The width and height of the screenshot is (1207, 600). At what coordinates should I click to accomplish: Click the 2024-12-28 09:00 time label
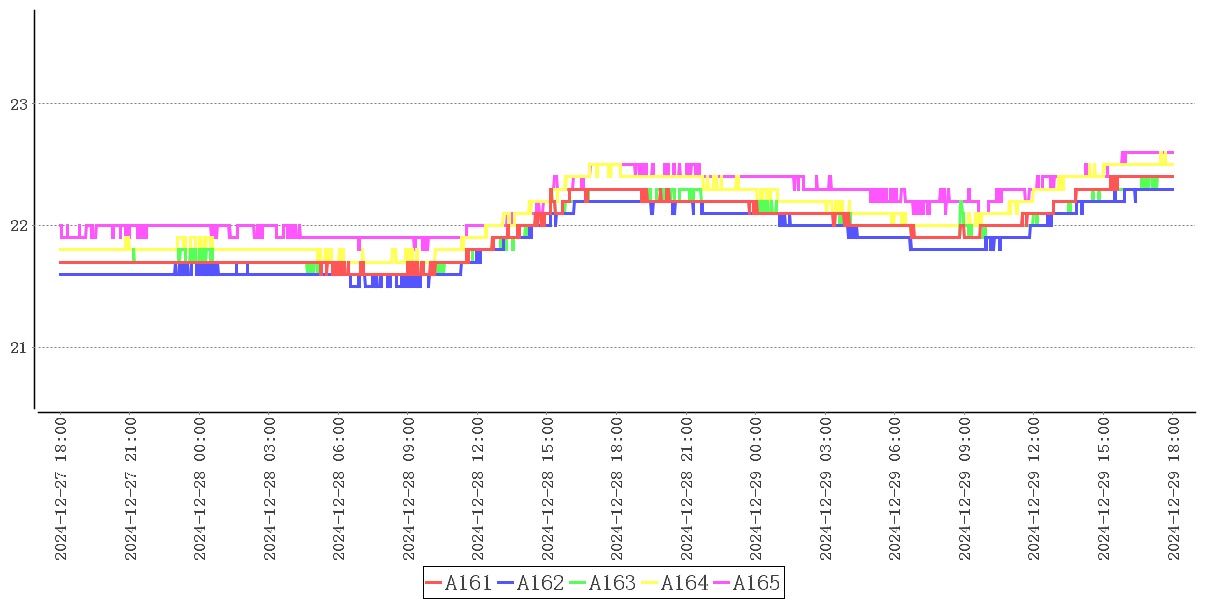point(409,489)
